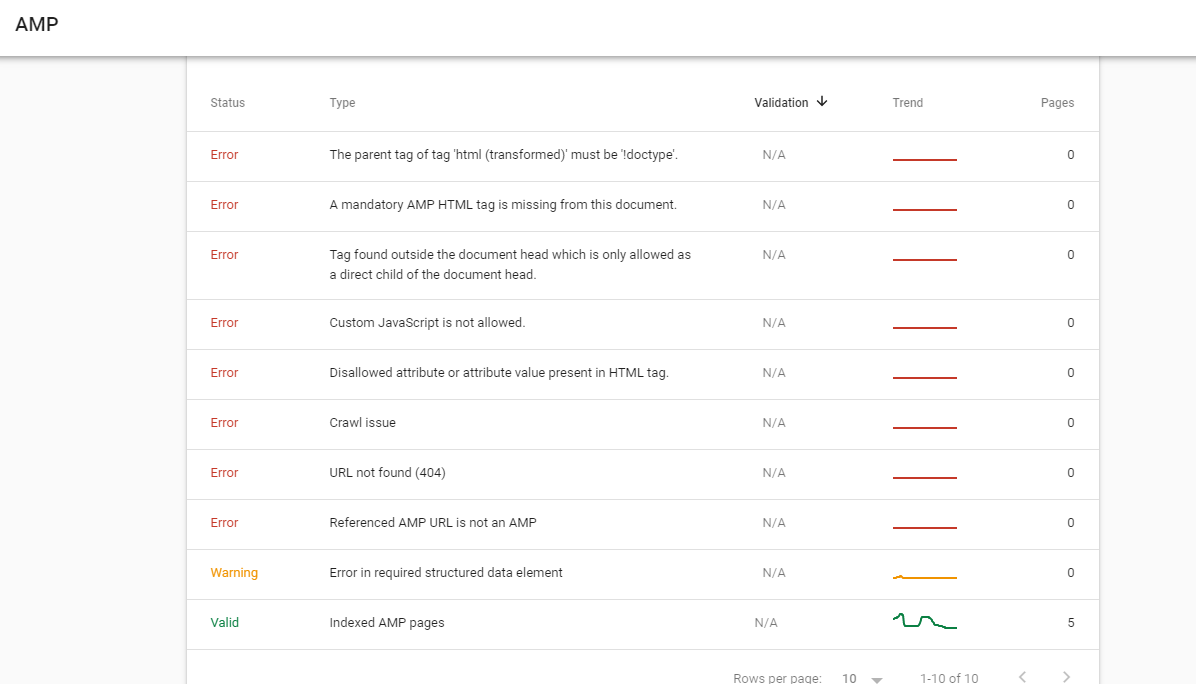Click the Pages column header
This screenshot has height=684, width=1196.
pos(1057,103)
